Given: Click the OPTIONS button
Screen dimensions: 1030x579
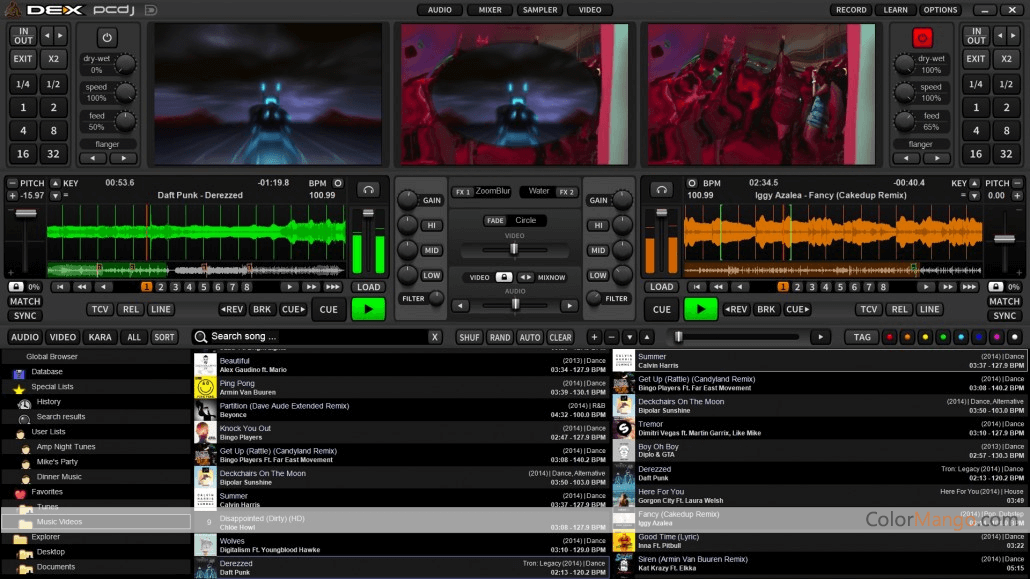Looking at the screenshot, I should [940, 10].
